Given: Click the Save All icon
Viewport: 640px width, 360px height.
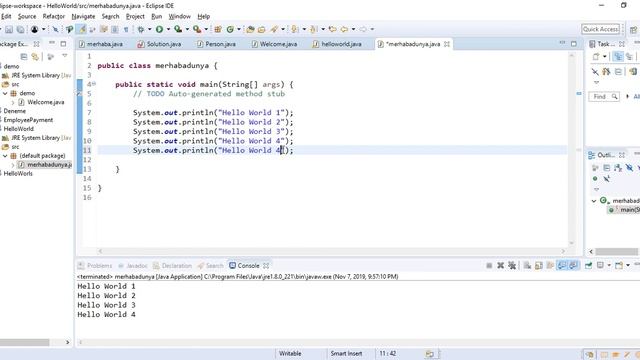Looking at the screenshot, I should tap(20, 29).
